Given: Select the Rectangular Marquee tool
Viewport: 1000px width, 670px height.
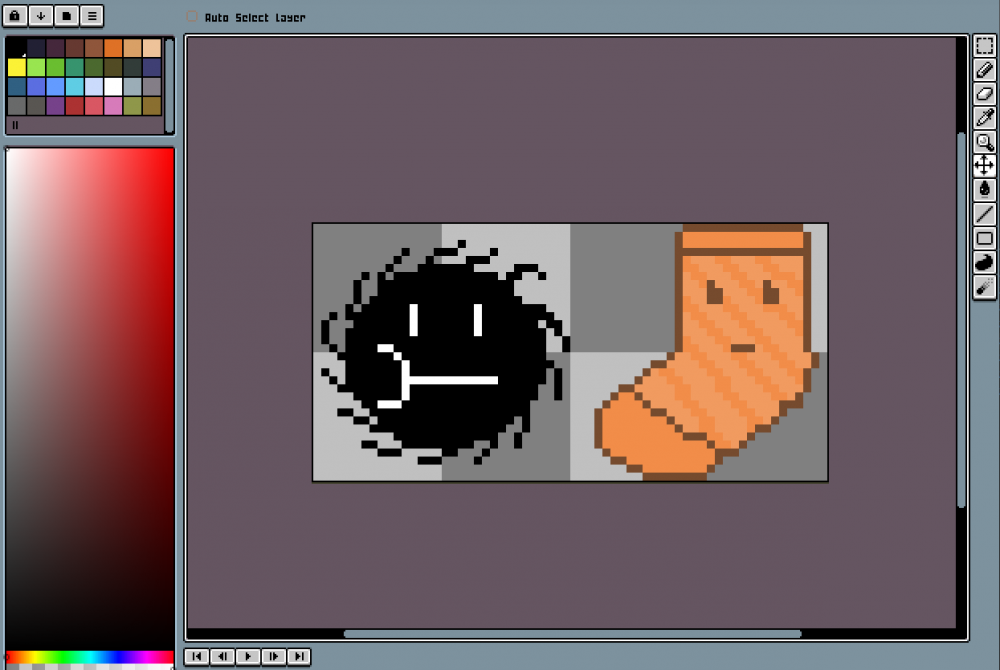Looking at the screenshot, I should pyautogui.click(x=984, y=46).
